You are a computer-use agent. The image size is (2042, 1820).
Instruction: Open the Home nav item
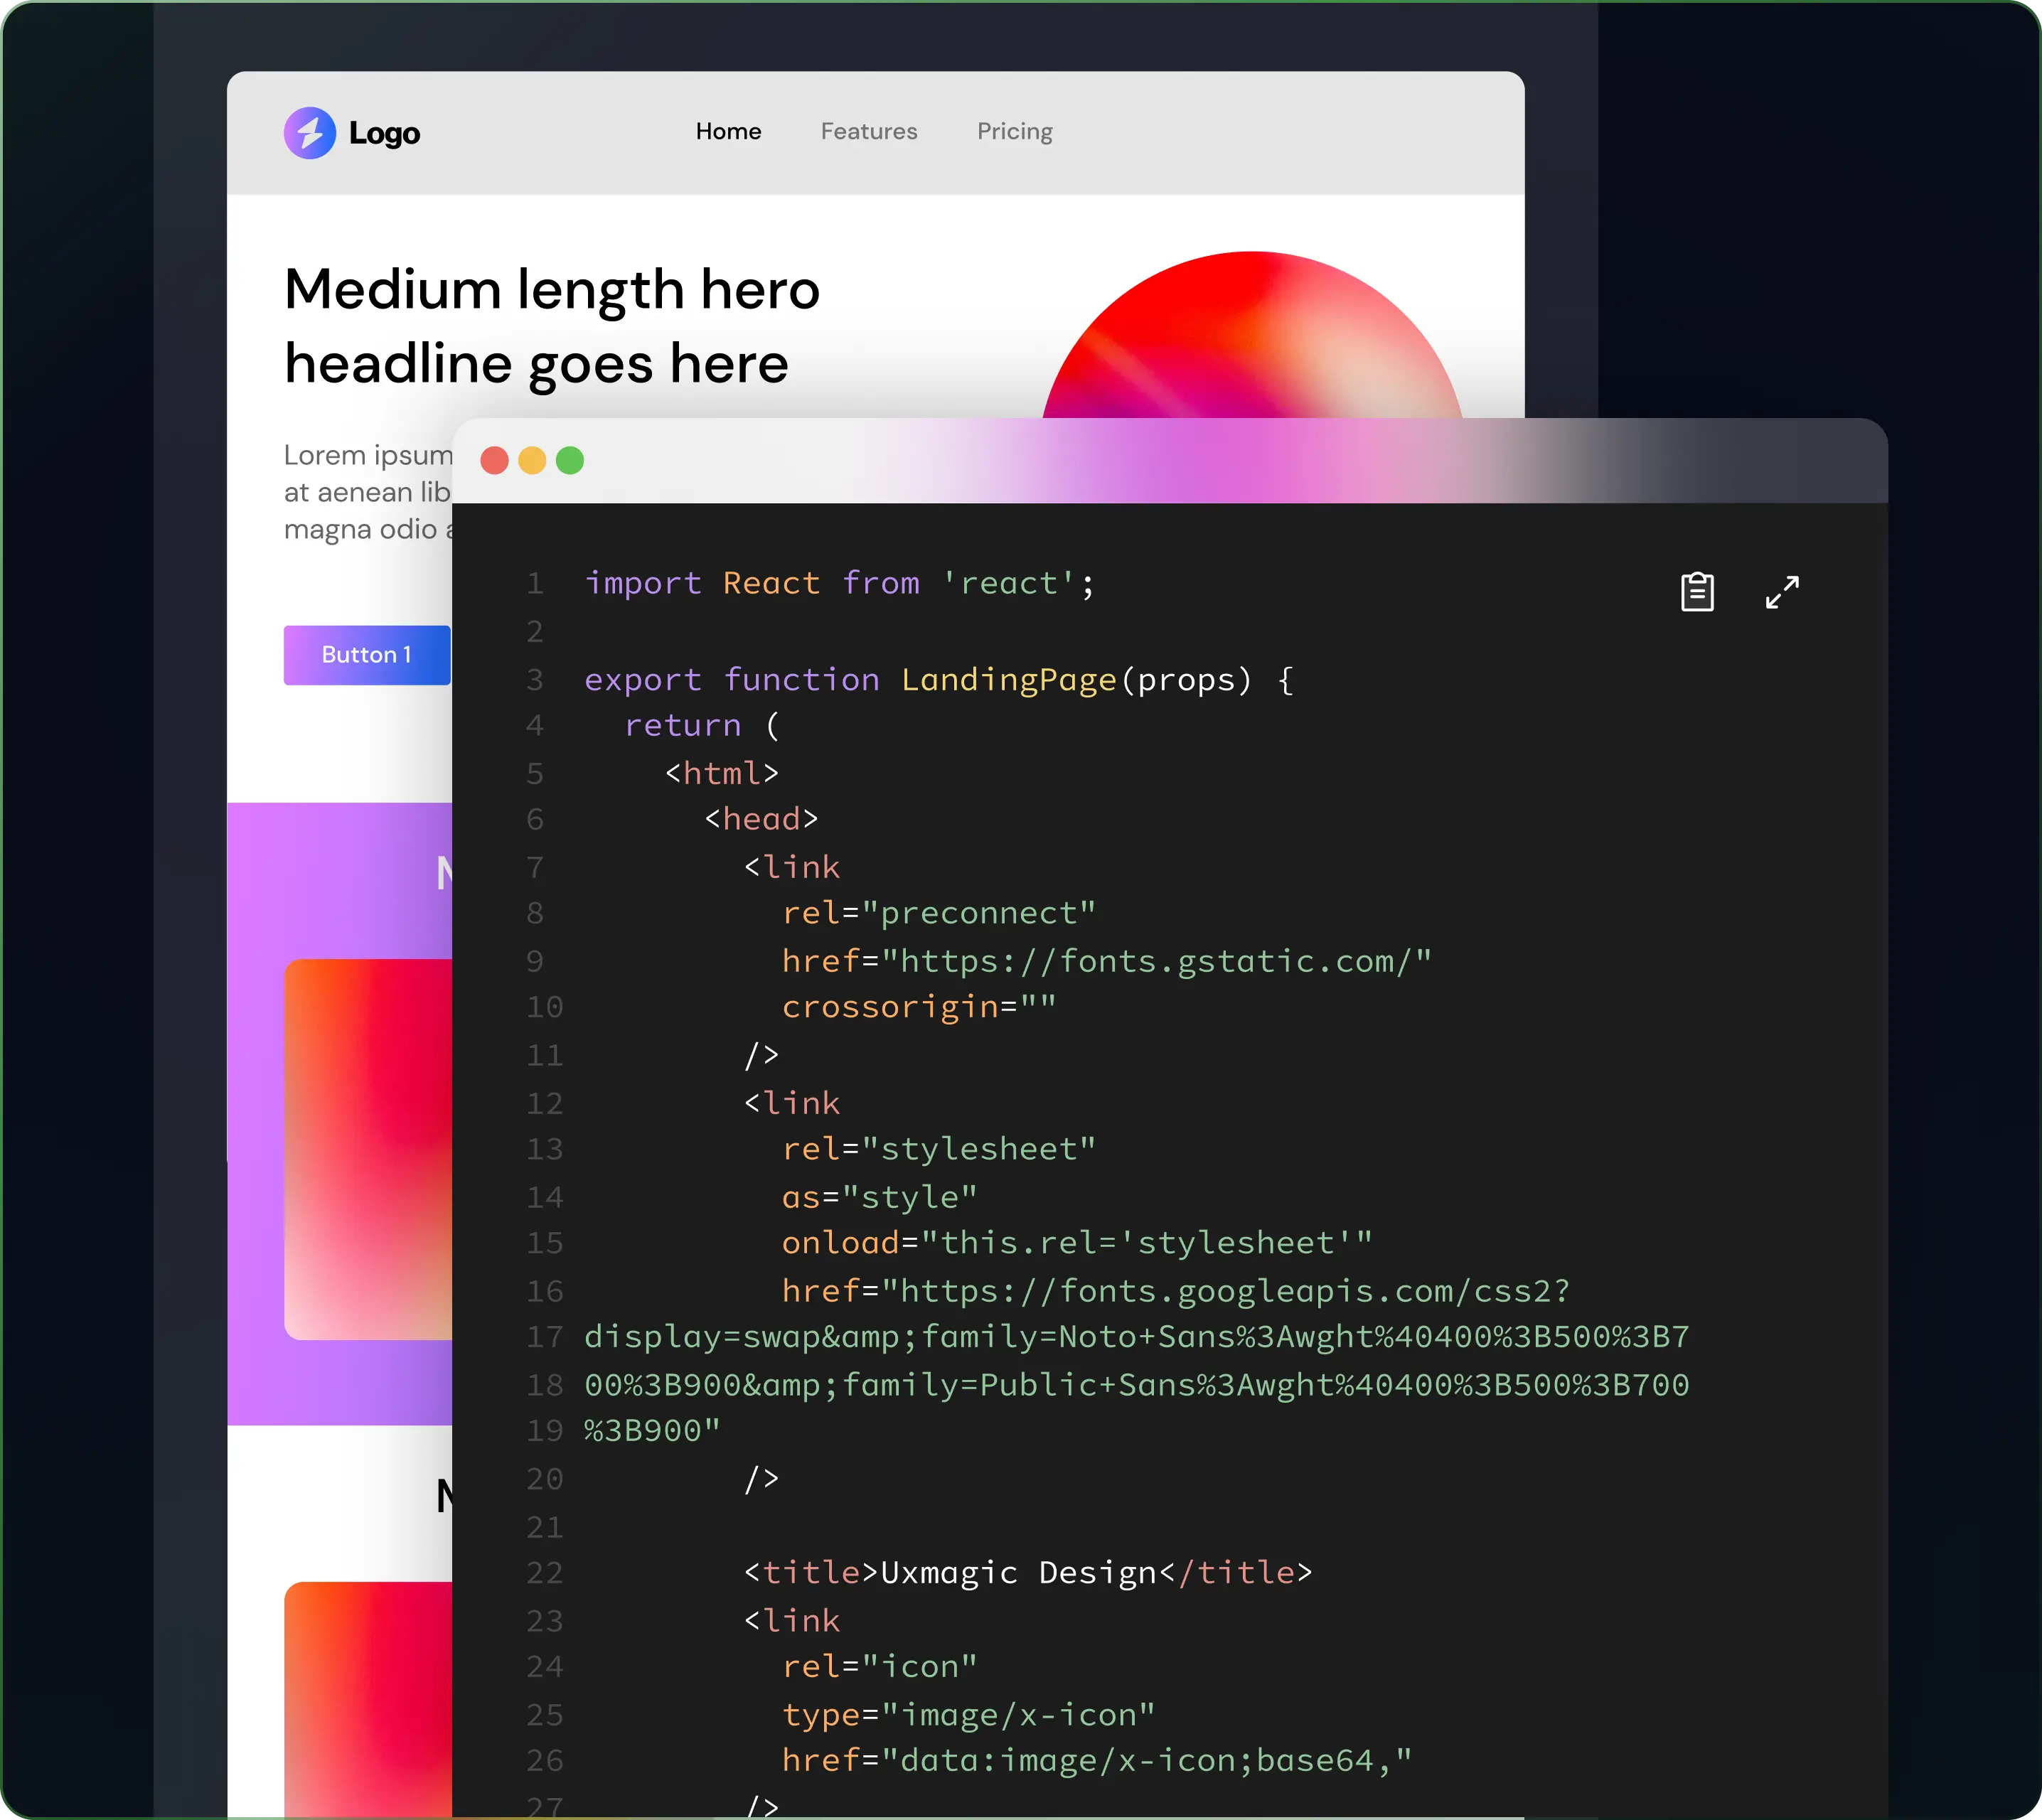729,131
